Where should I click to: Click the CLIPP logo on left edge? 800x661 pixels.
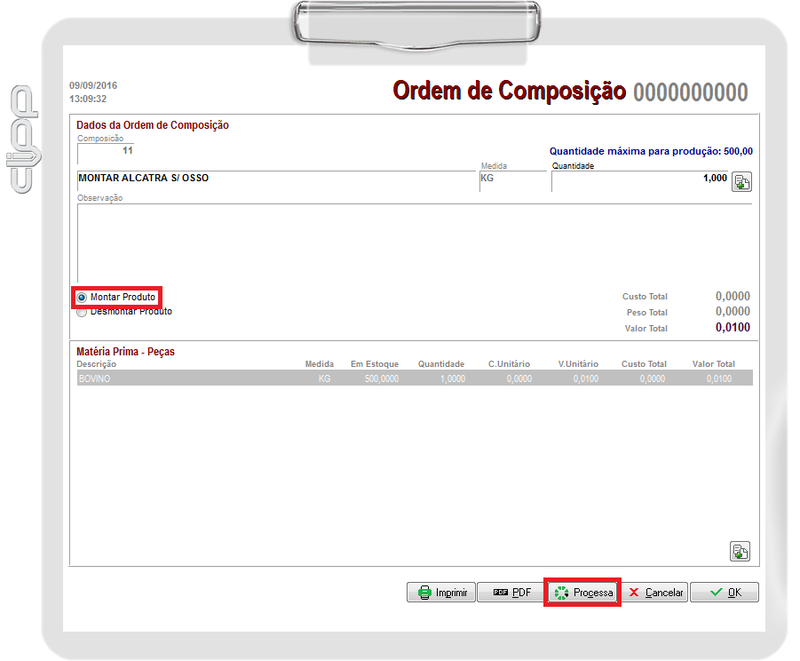point(22,139)
